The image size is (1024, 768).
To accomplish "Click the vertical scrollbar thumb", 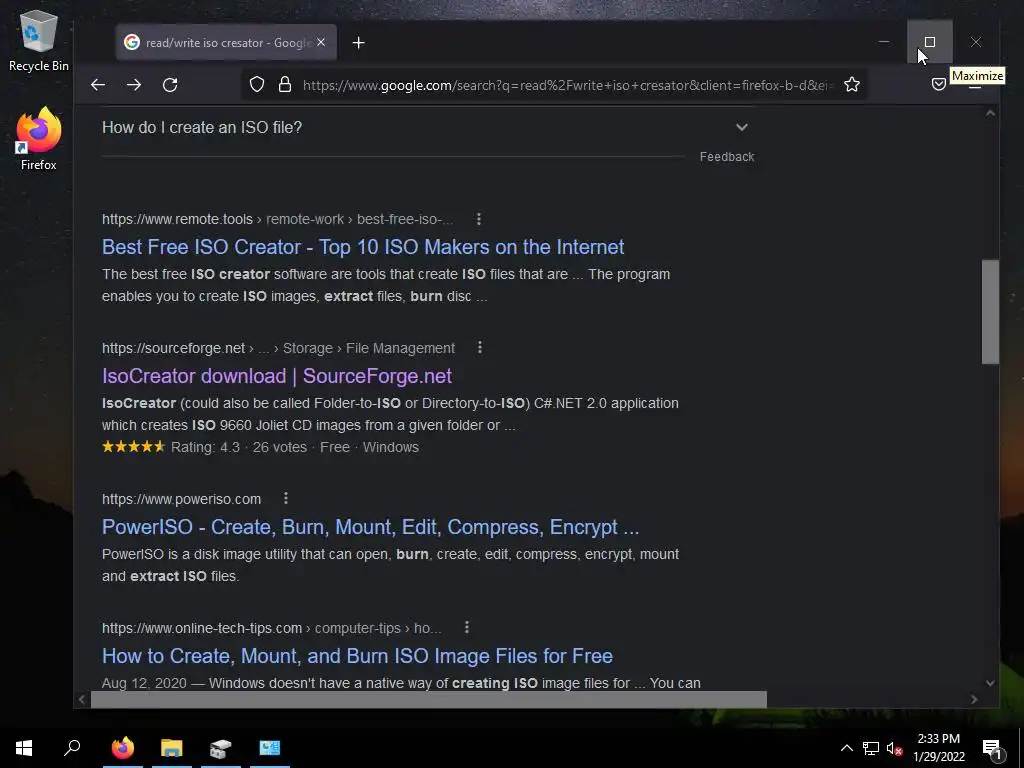I will pyautogui.click(x=990, y=312).
